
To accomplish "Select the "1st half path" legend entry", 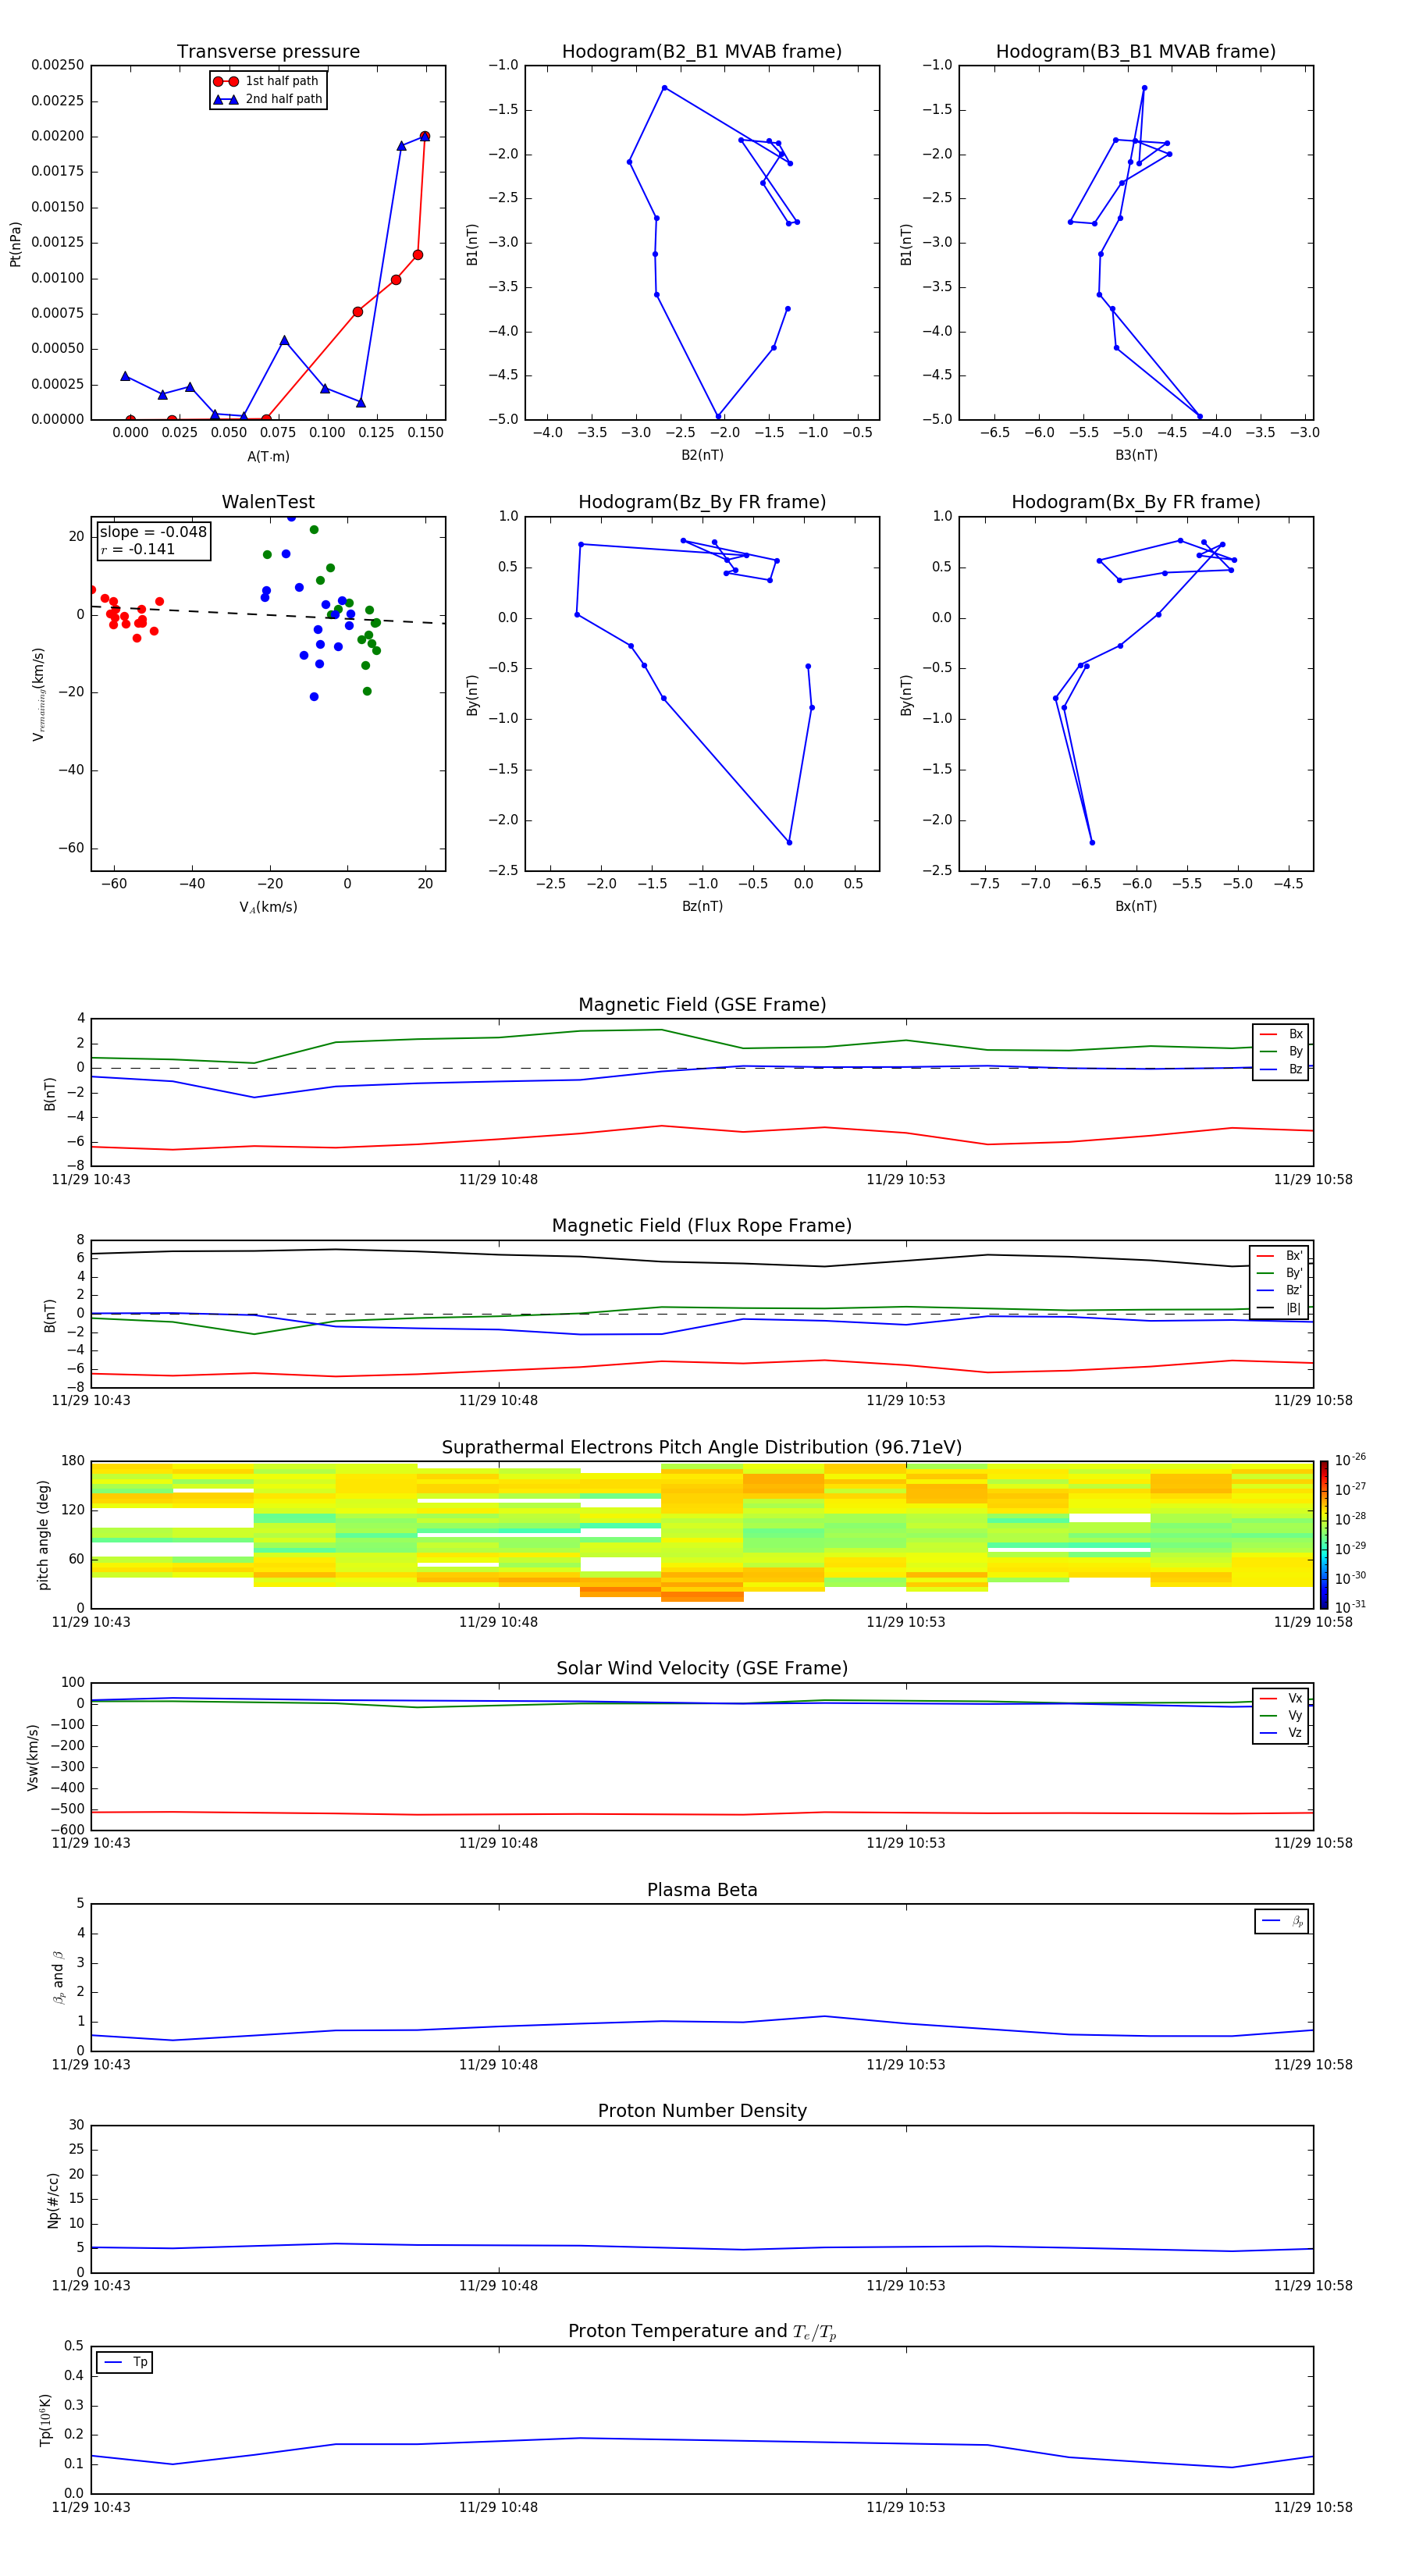I will pyautogui.click(x=267, y=81).
